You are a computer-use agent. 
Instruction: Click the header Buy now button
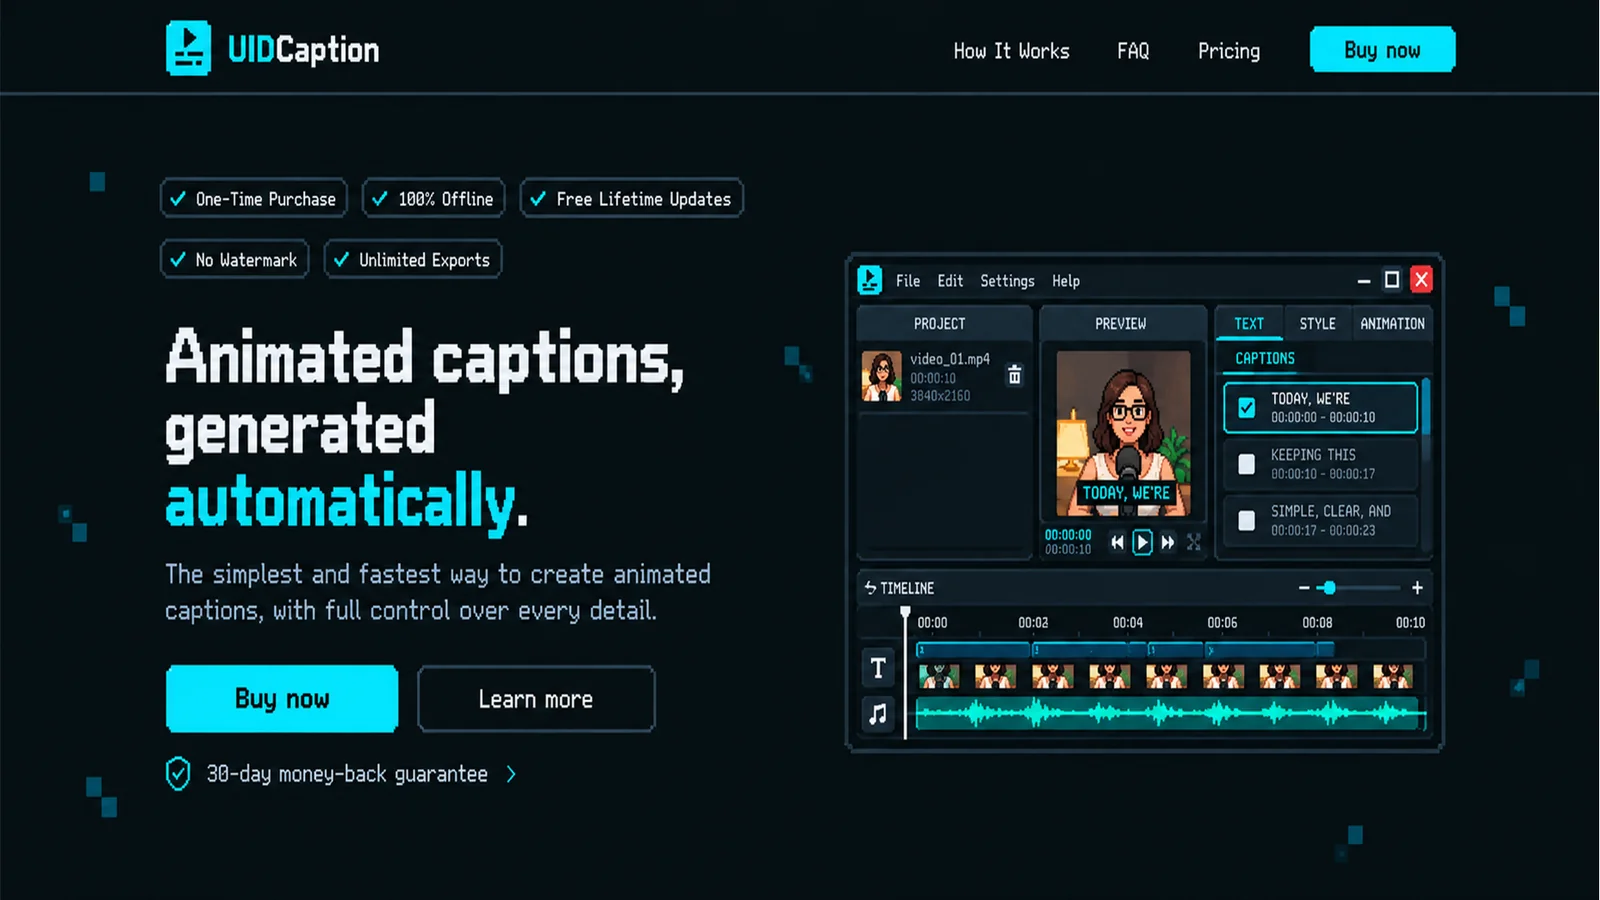(x=1382, y=49)
